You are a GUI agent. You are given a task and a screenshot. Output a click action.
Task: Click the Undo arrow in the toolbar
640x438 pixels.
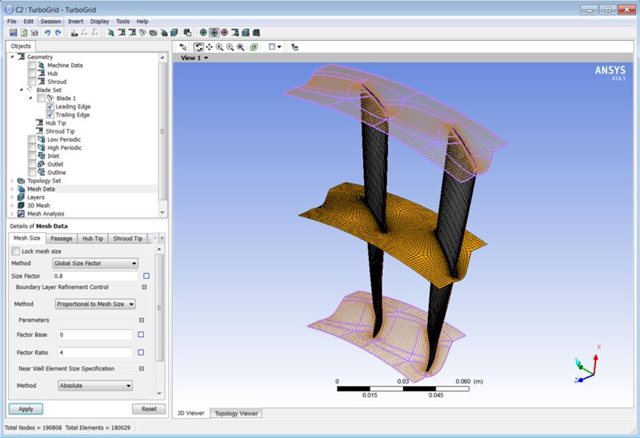click(x=47, y=33)
